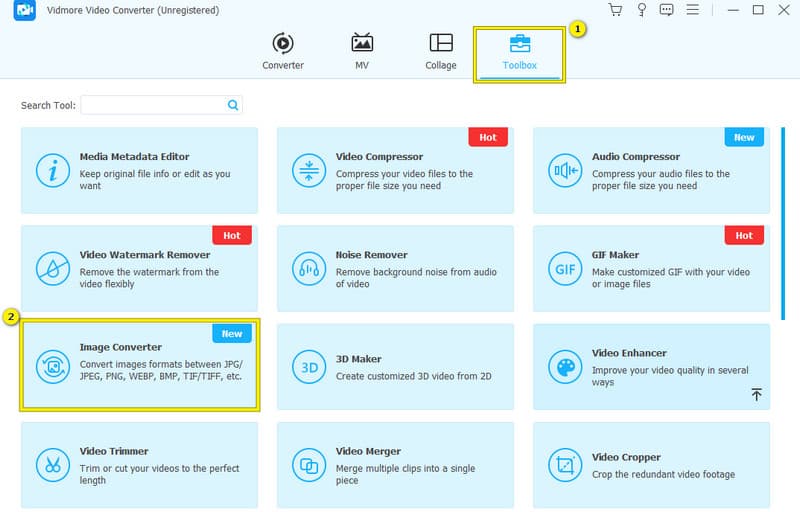800x512 pixels.
Task: Open the Image Converter tool
Action: (x=139, y=366)
